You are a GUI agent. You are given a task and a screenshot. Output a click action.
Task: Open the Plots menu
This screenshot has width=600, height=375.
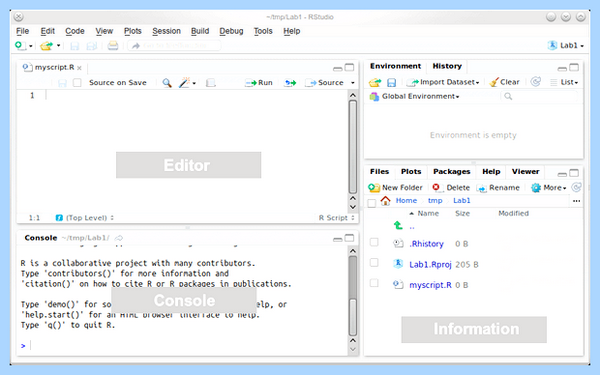[x=132, y=31]
